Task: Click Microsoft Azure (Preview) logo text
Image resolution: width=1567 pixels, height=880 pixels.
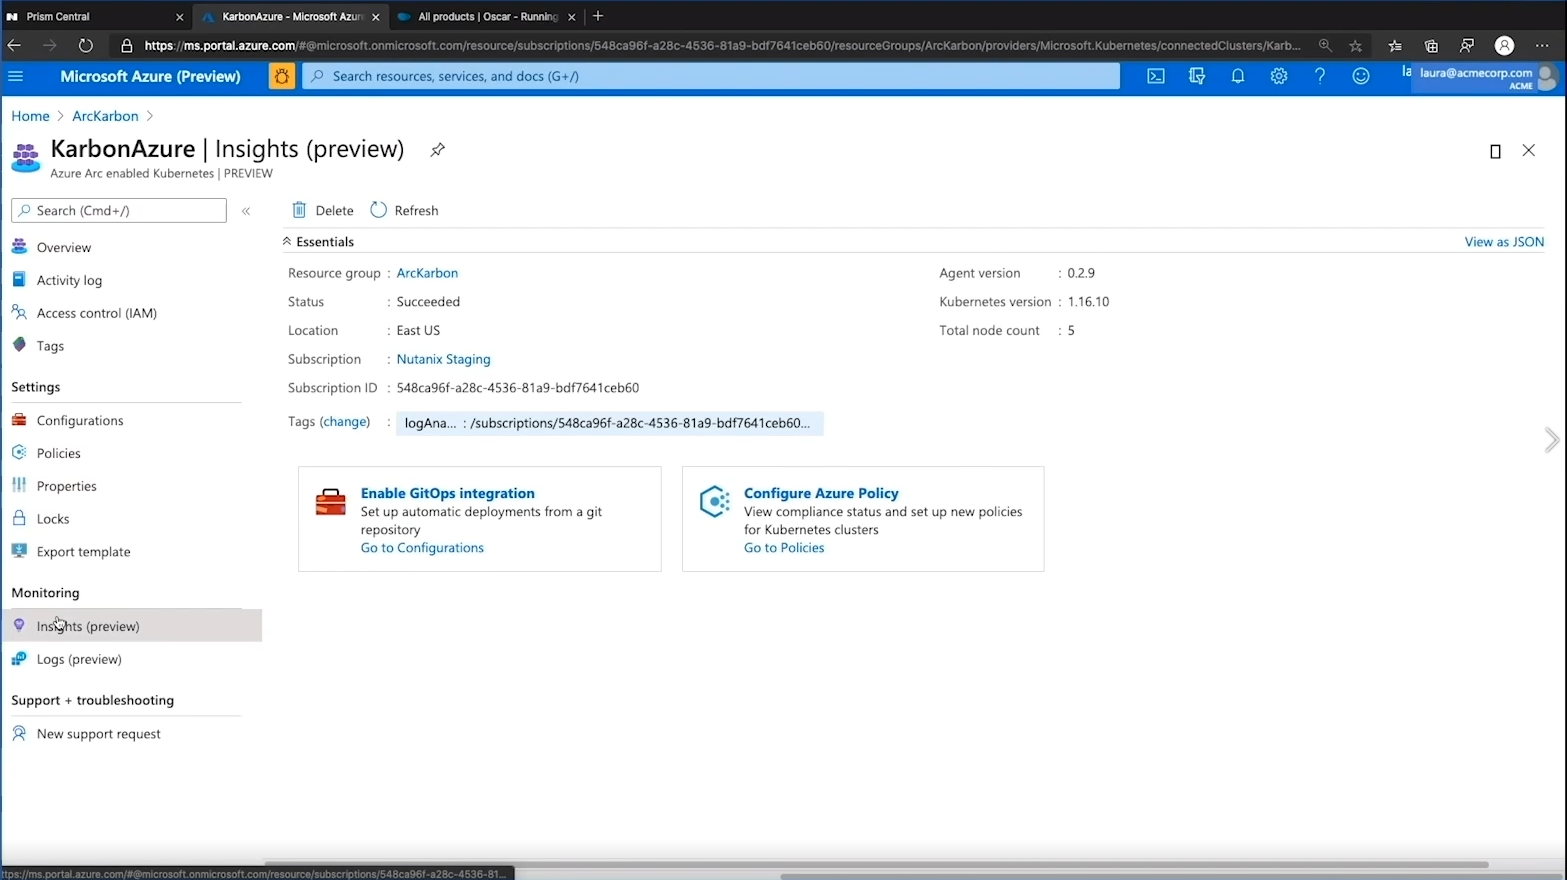Action: point(150,76)
